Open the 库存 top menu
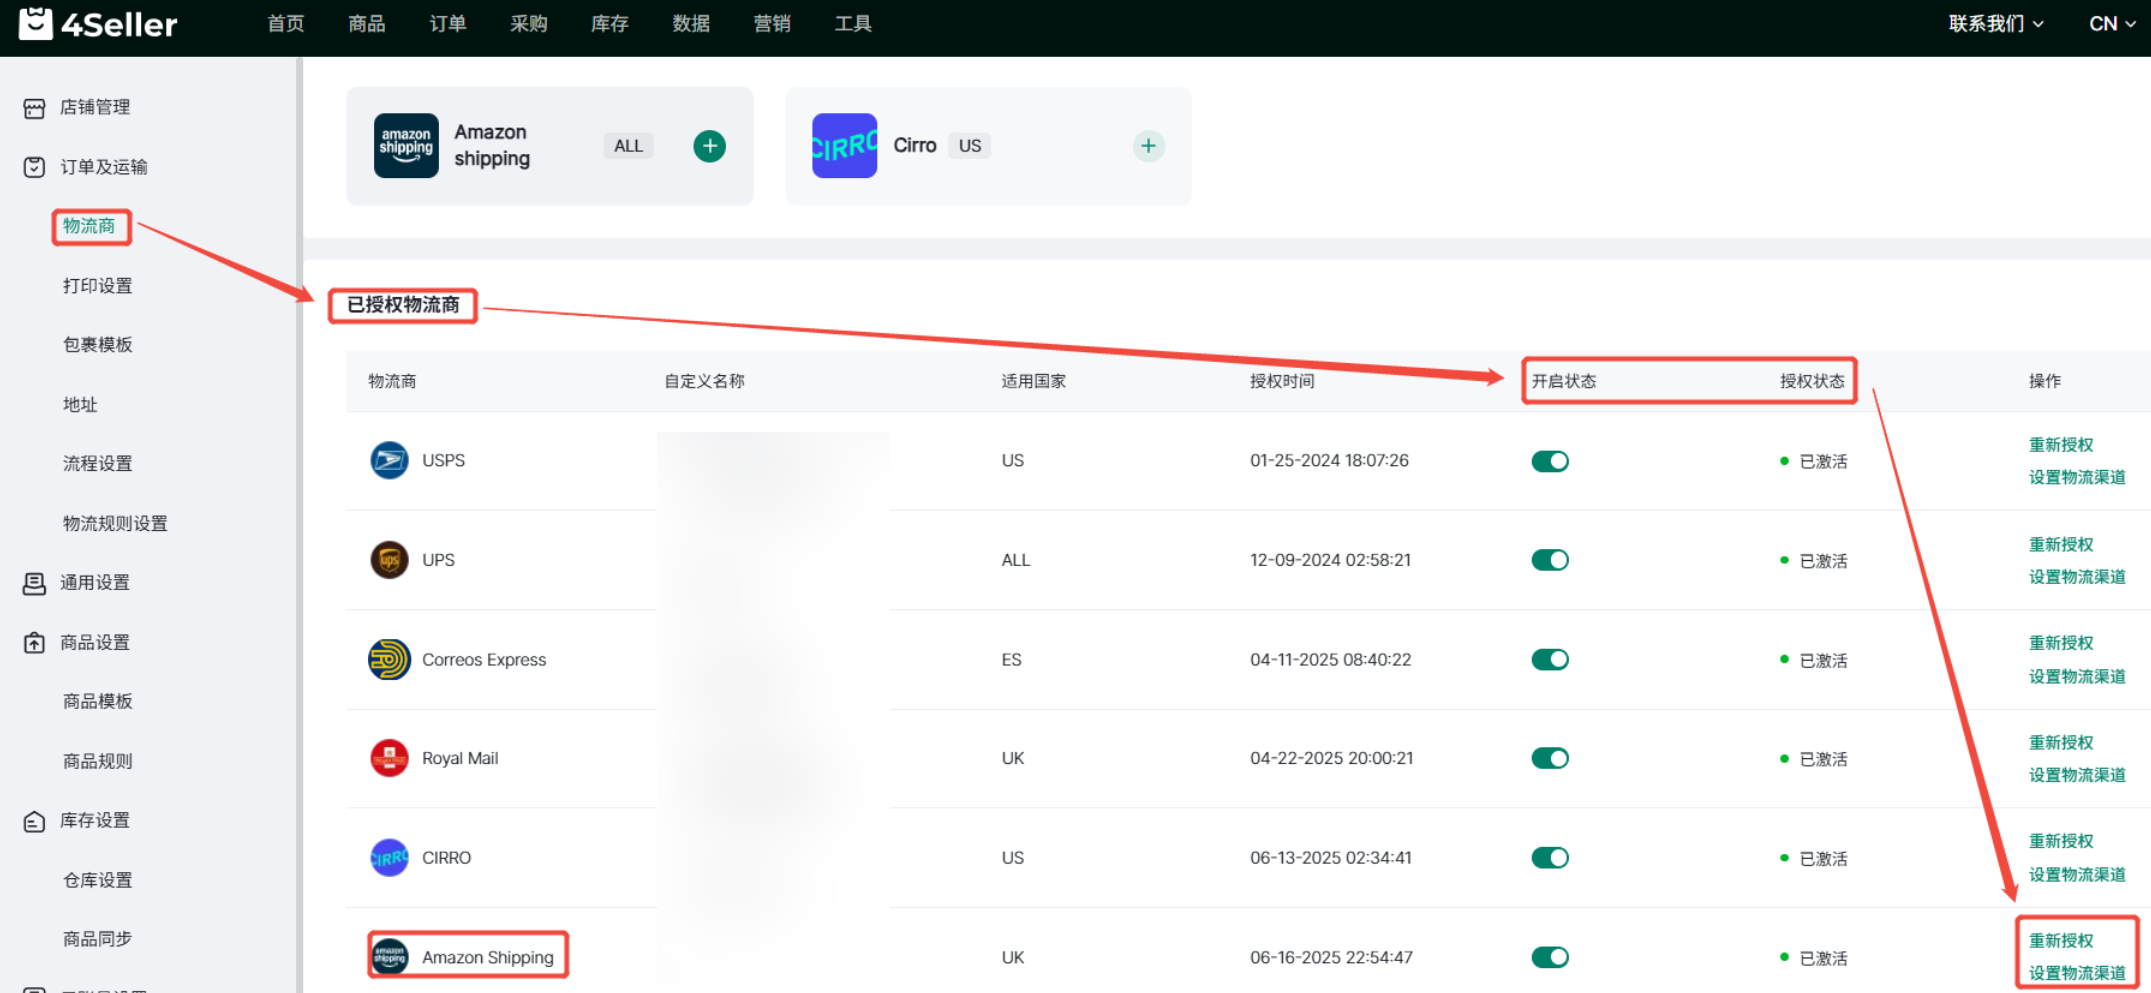The width and height of the screenshot is (2151, 993). click(x=609, y=23)
